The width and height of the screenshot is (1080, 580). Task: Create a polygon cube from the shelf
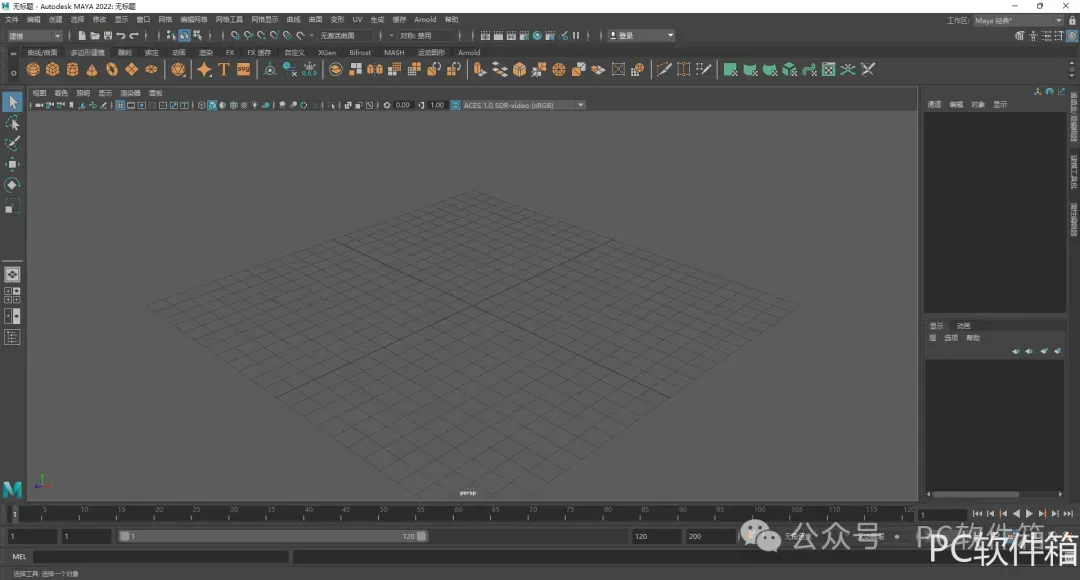53,69
